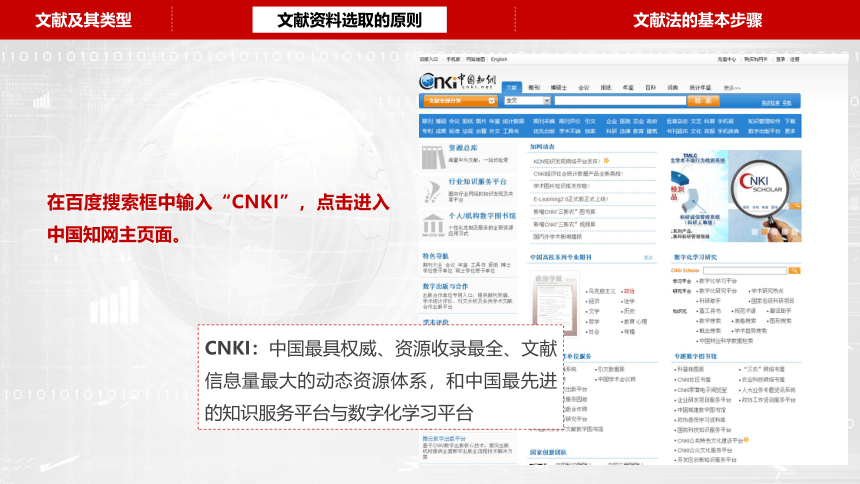Click the 登录 link
This screenshot has width=860, height=484.
[780, 59]
